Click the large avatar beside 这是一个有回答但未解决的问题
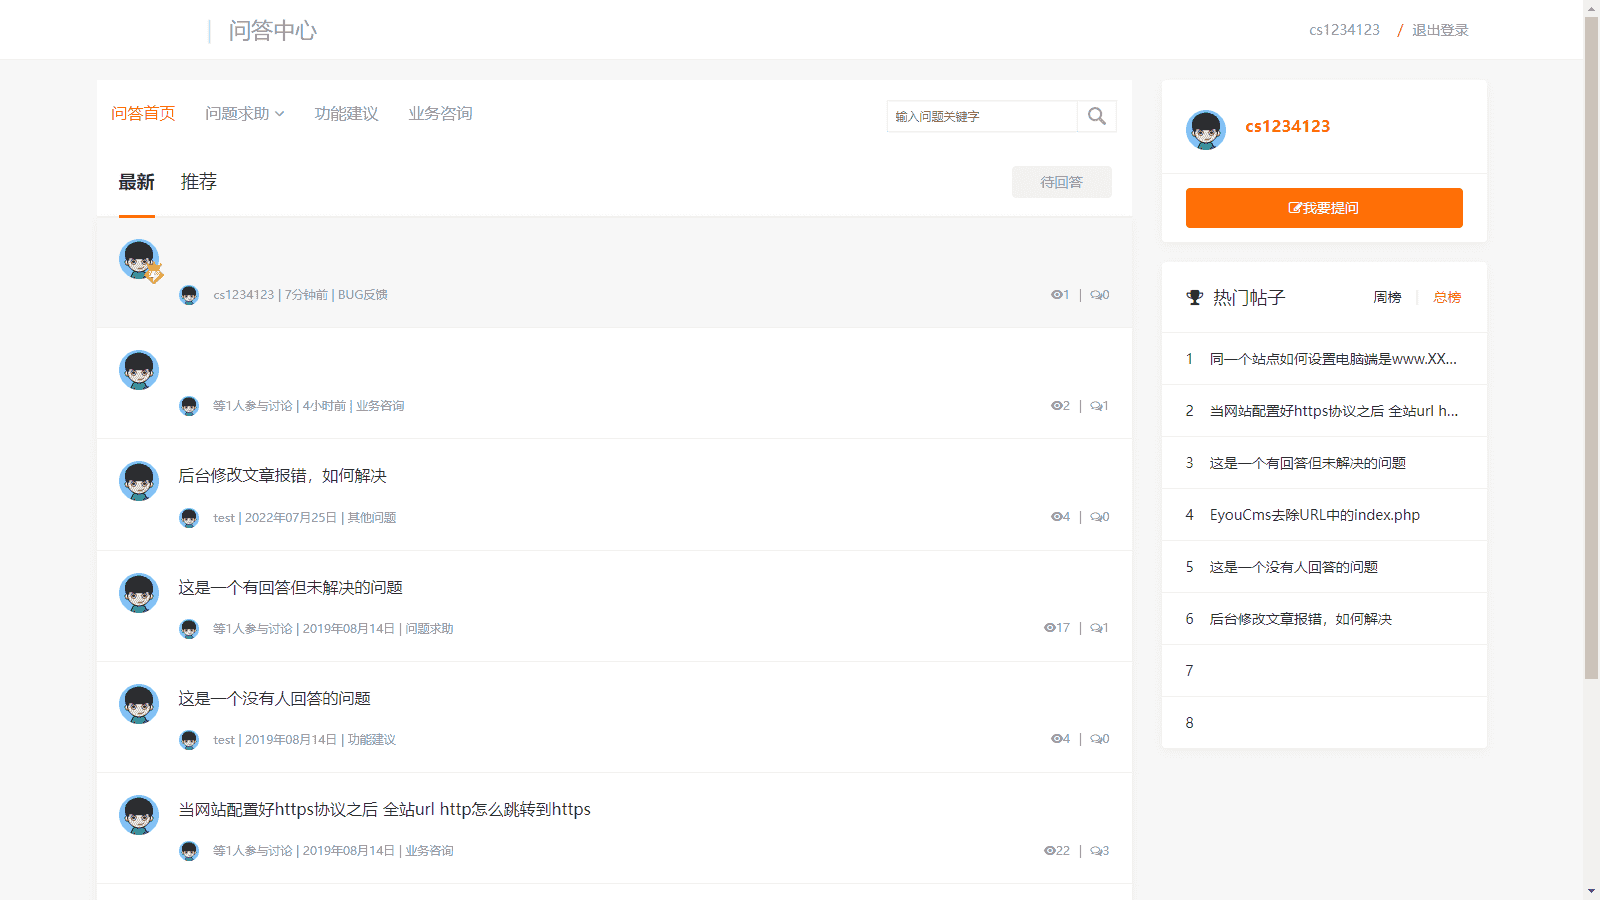 [x=139, y=593]
